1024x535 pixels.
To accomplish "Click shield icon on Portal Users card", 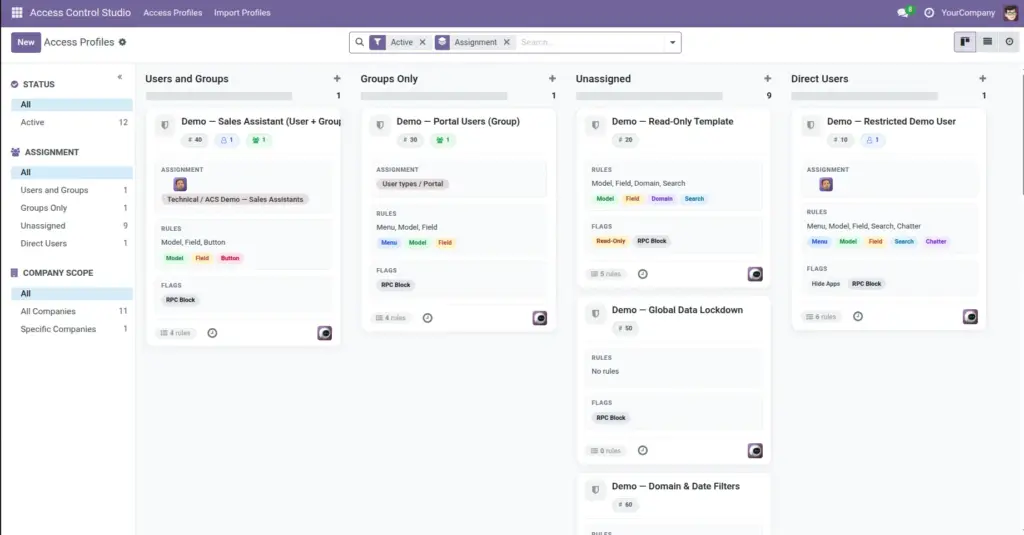I will pyautogui.click(x=380, y=125).
